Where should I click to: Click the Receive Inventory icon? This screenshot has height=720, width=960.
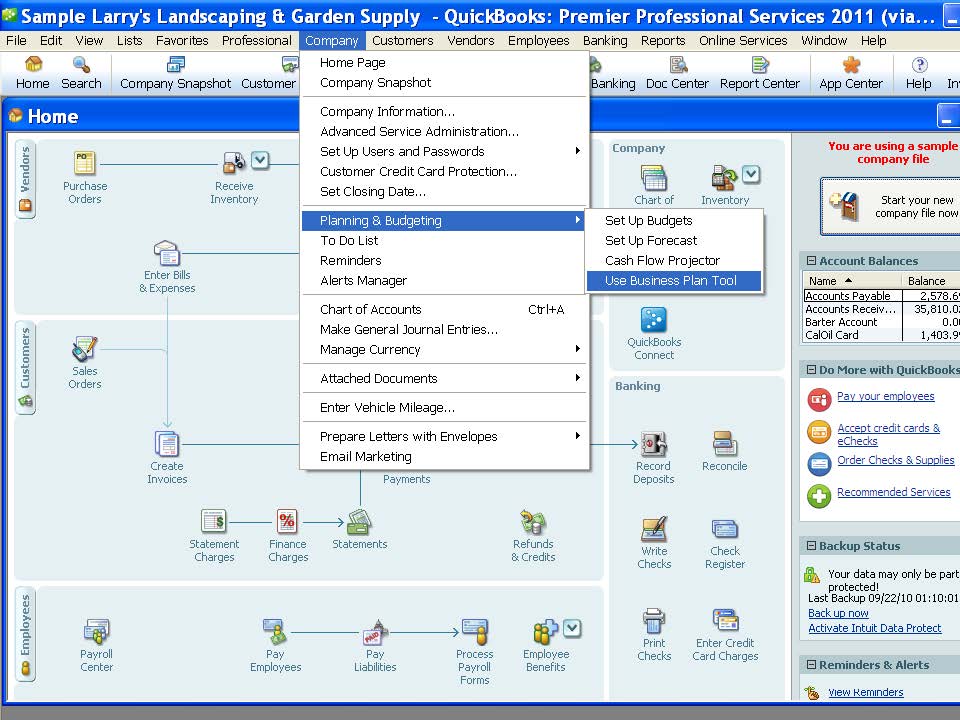233,162
